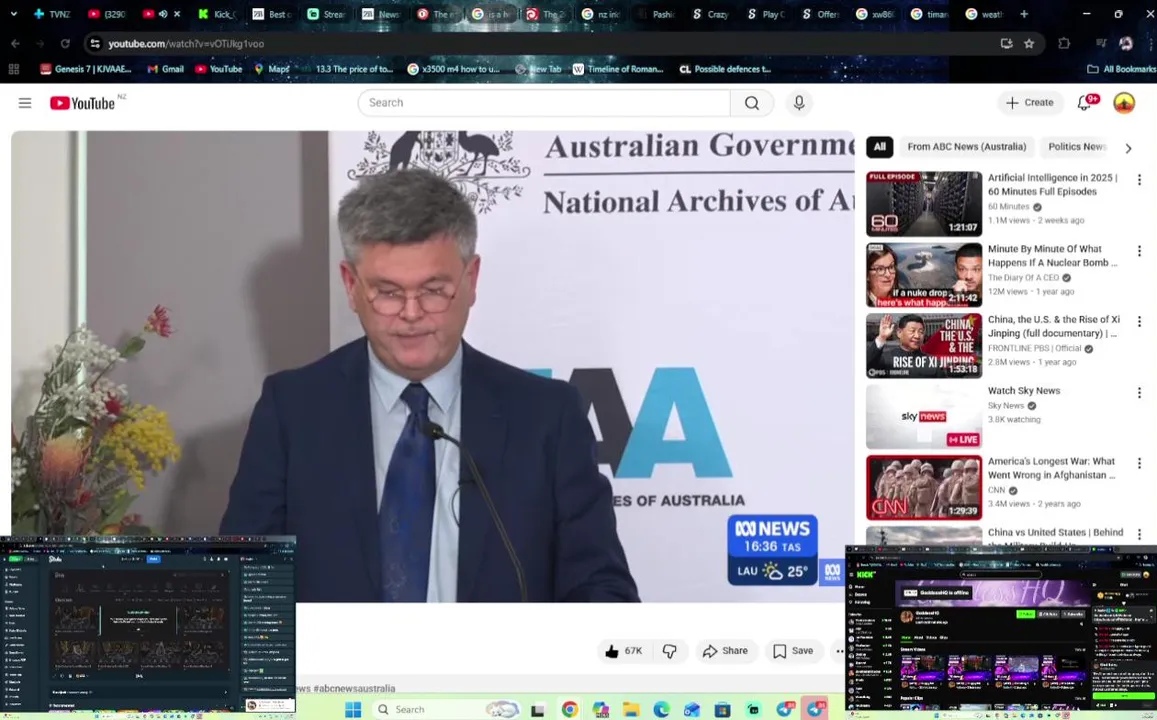Click the Create button
Viewport: 1157px width, 720px height.
click(1030, 103)
